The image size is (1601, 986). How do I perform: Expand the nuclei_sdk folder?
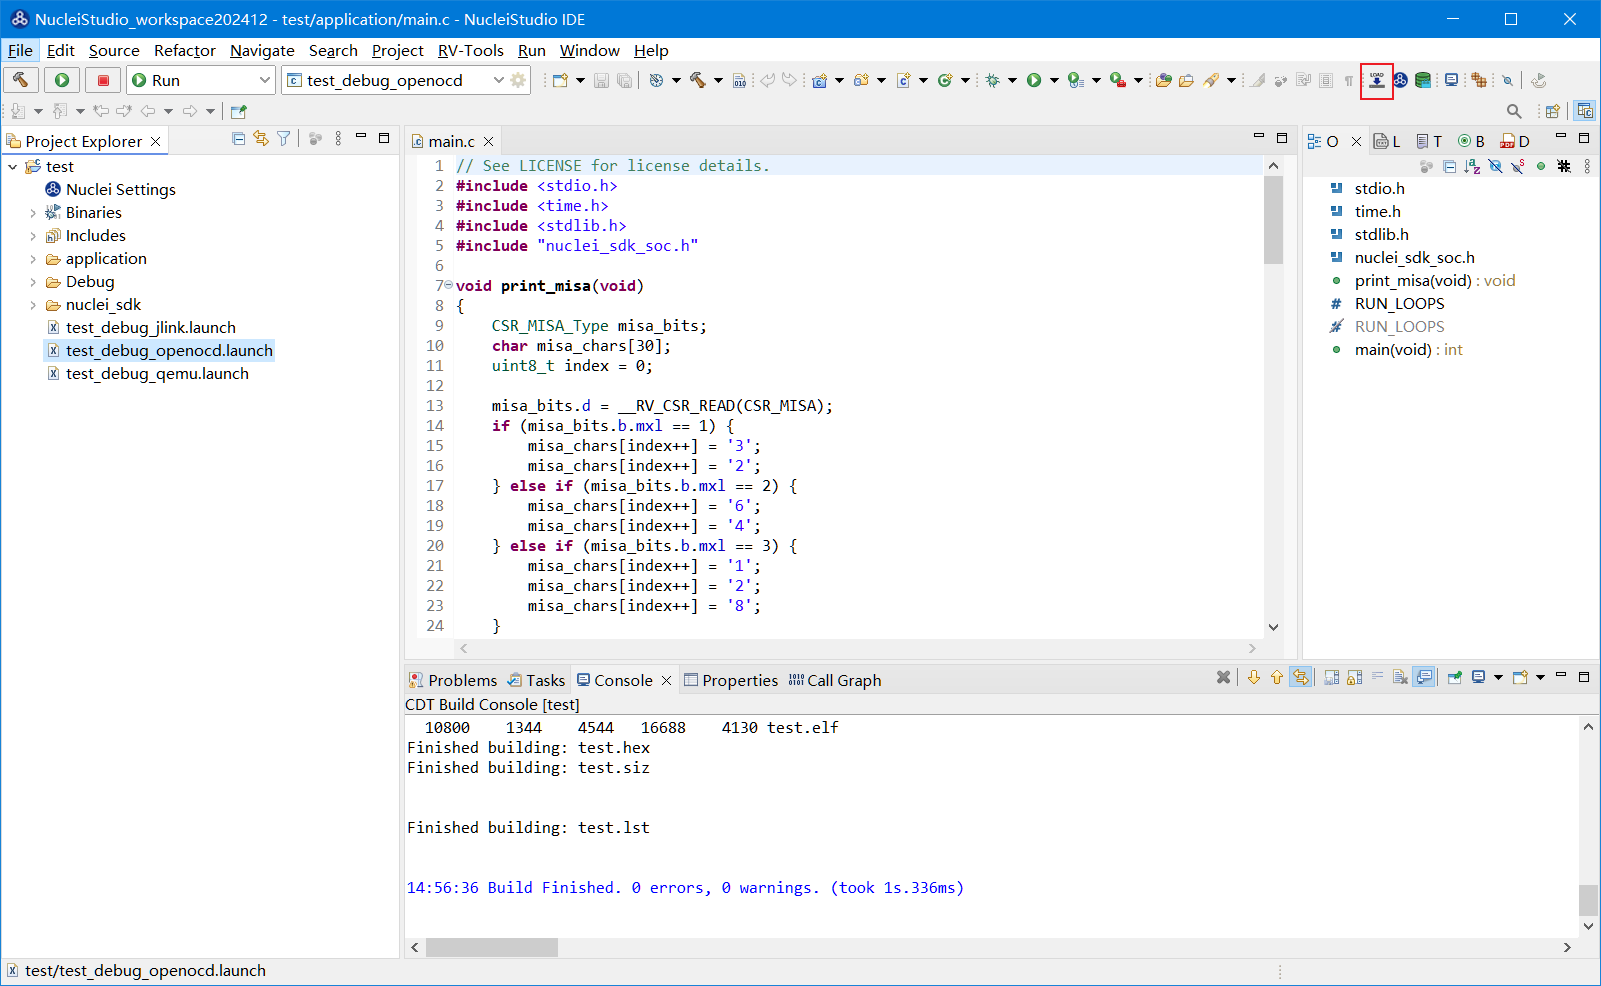point(33,305)
